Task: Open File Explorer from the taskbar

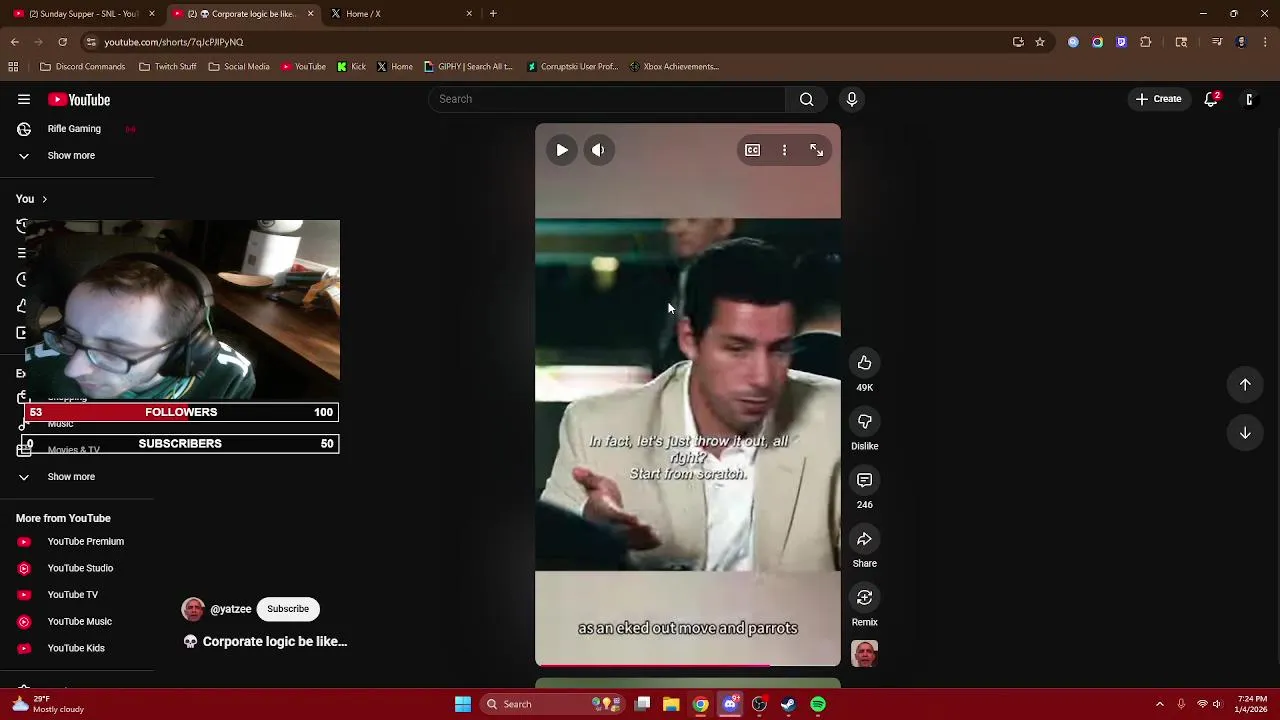Action: (671, 704)
